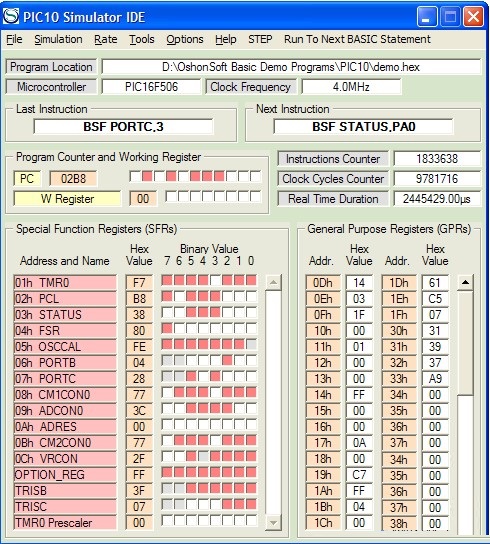Click the PIC16F506 microcontroller field
The width and height of the screenshot is (490, 544).
pyautogui.click(x=151, y=87)
